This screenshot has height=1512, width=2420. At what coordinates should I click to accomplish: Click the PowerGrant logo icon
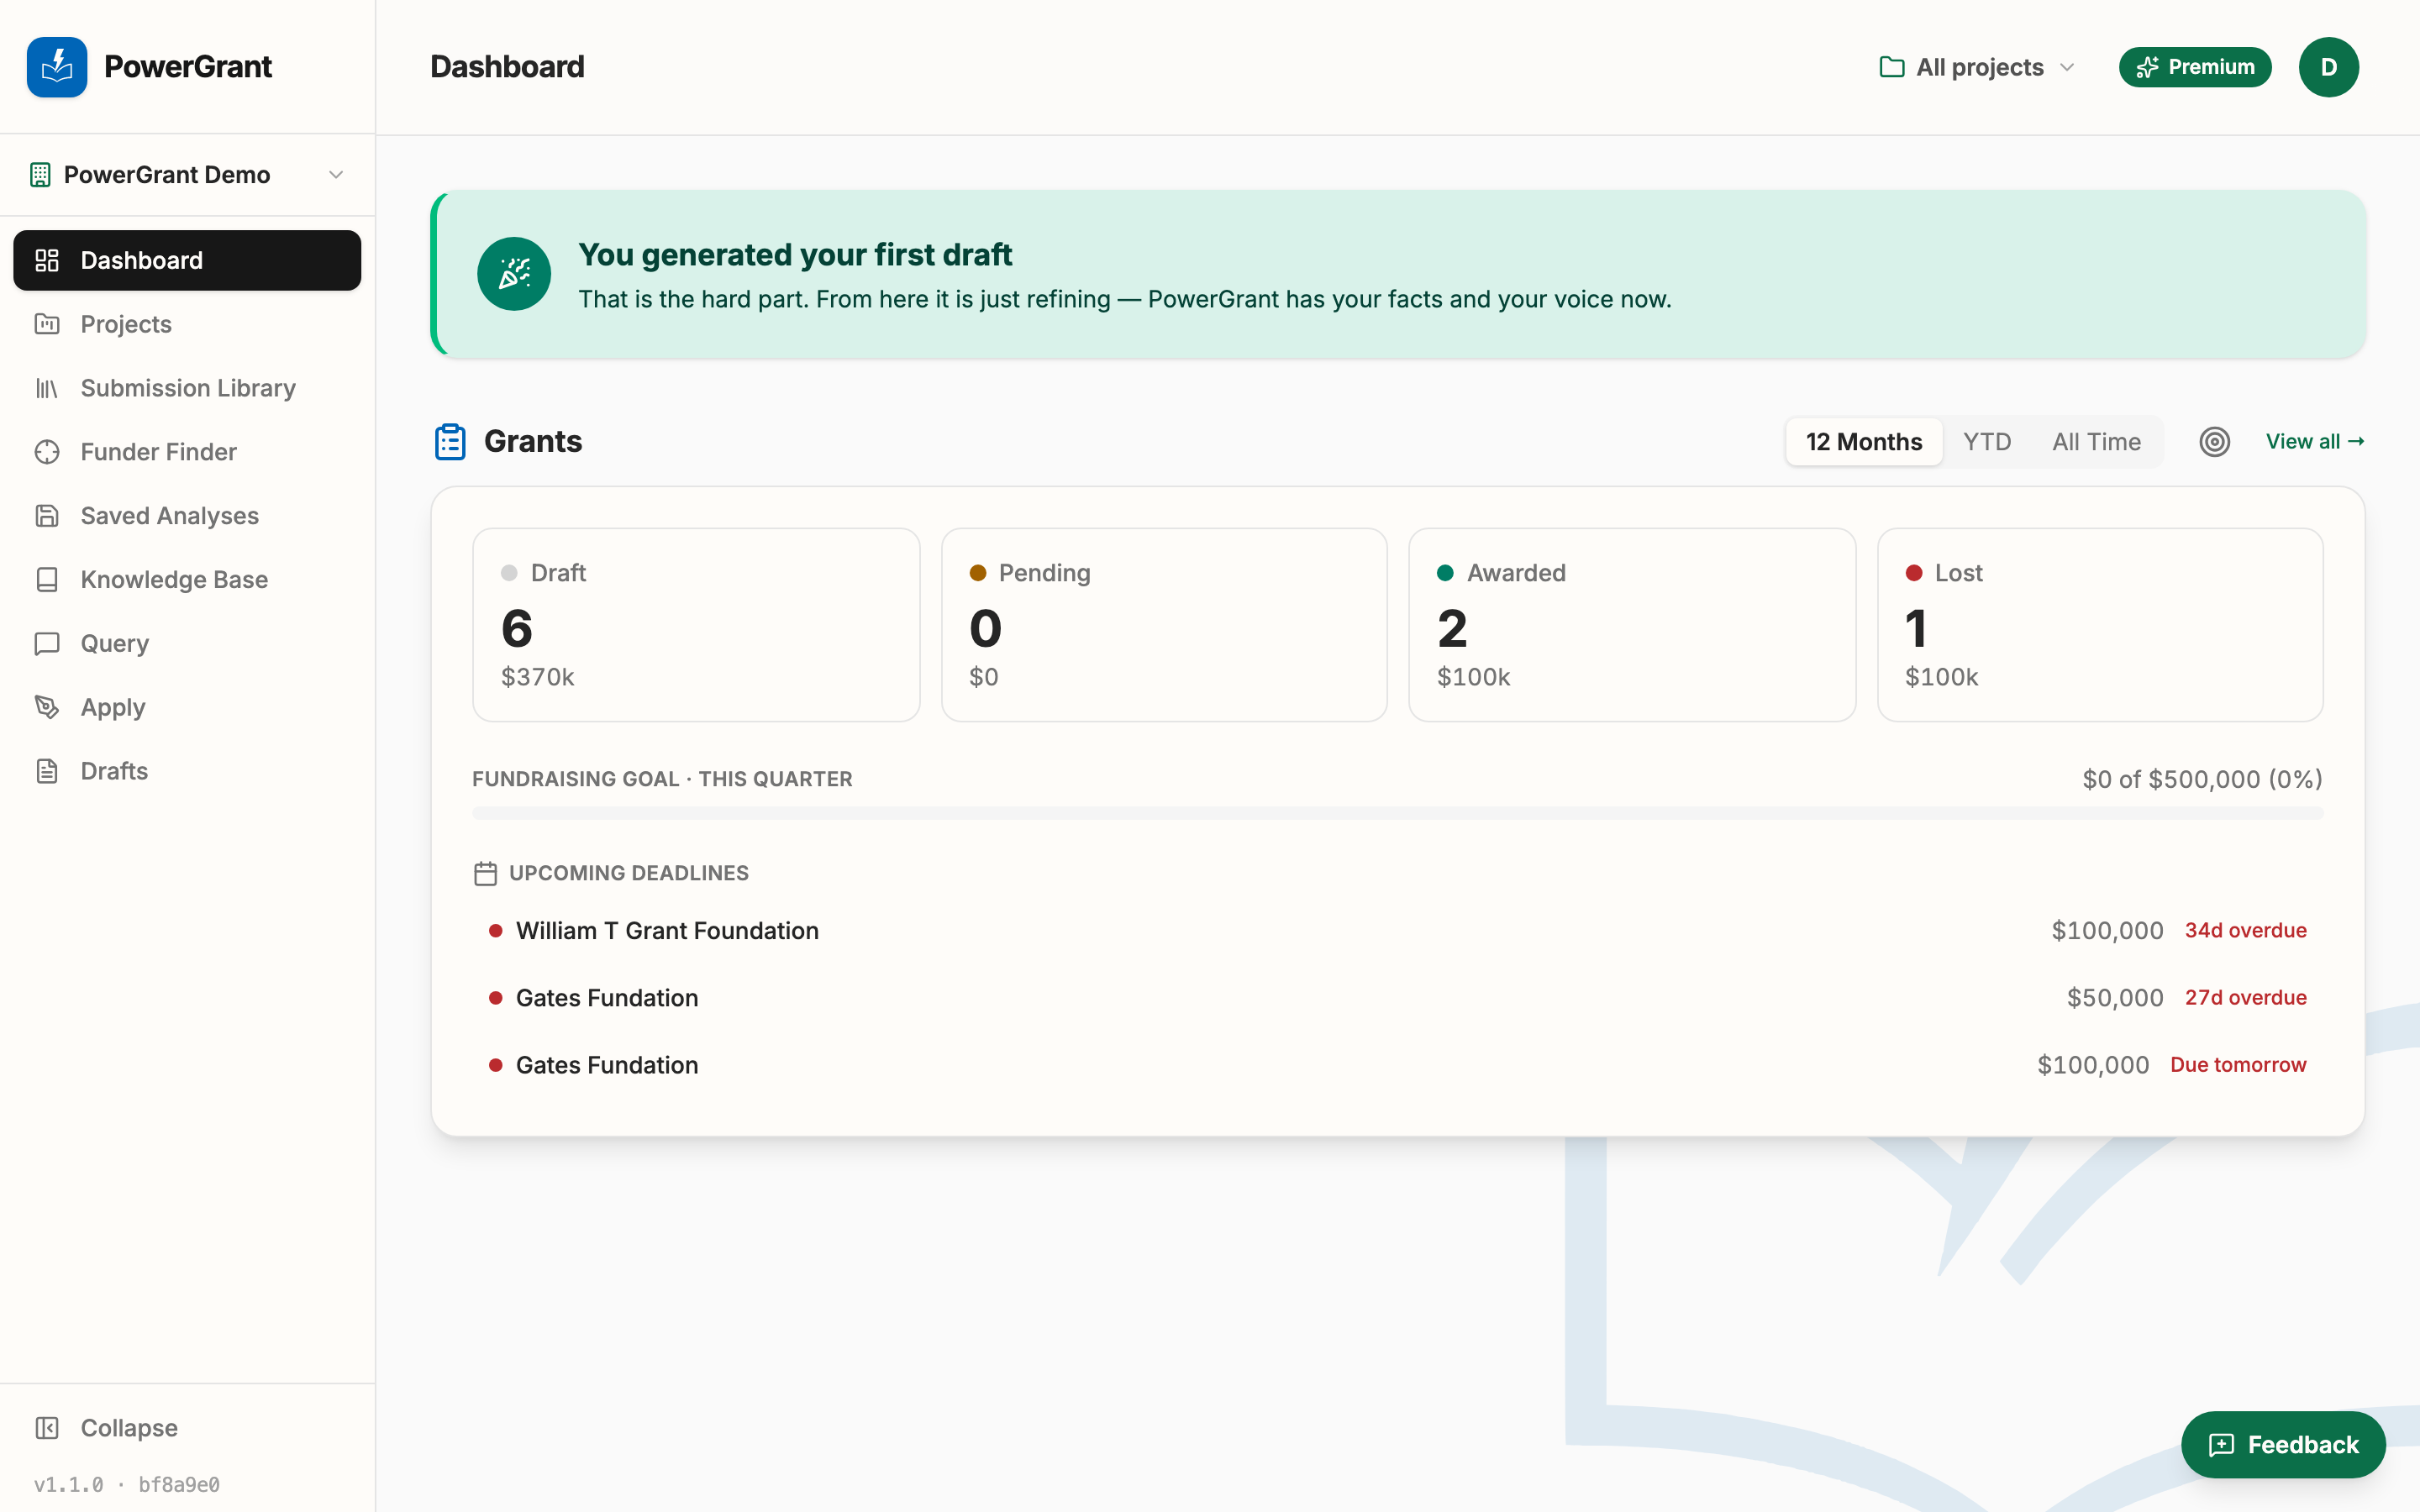(x=57, y=67)
